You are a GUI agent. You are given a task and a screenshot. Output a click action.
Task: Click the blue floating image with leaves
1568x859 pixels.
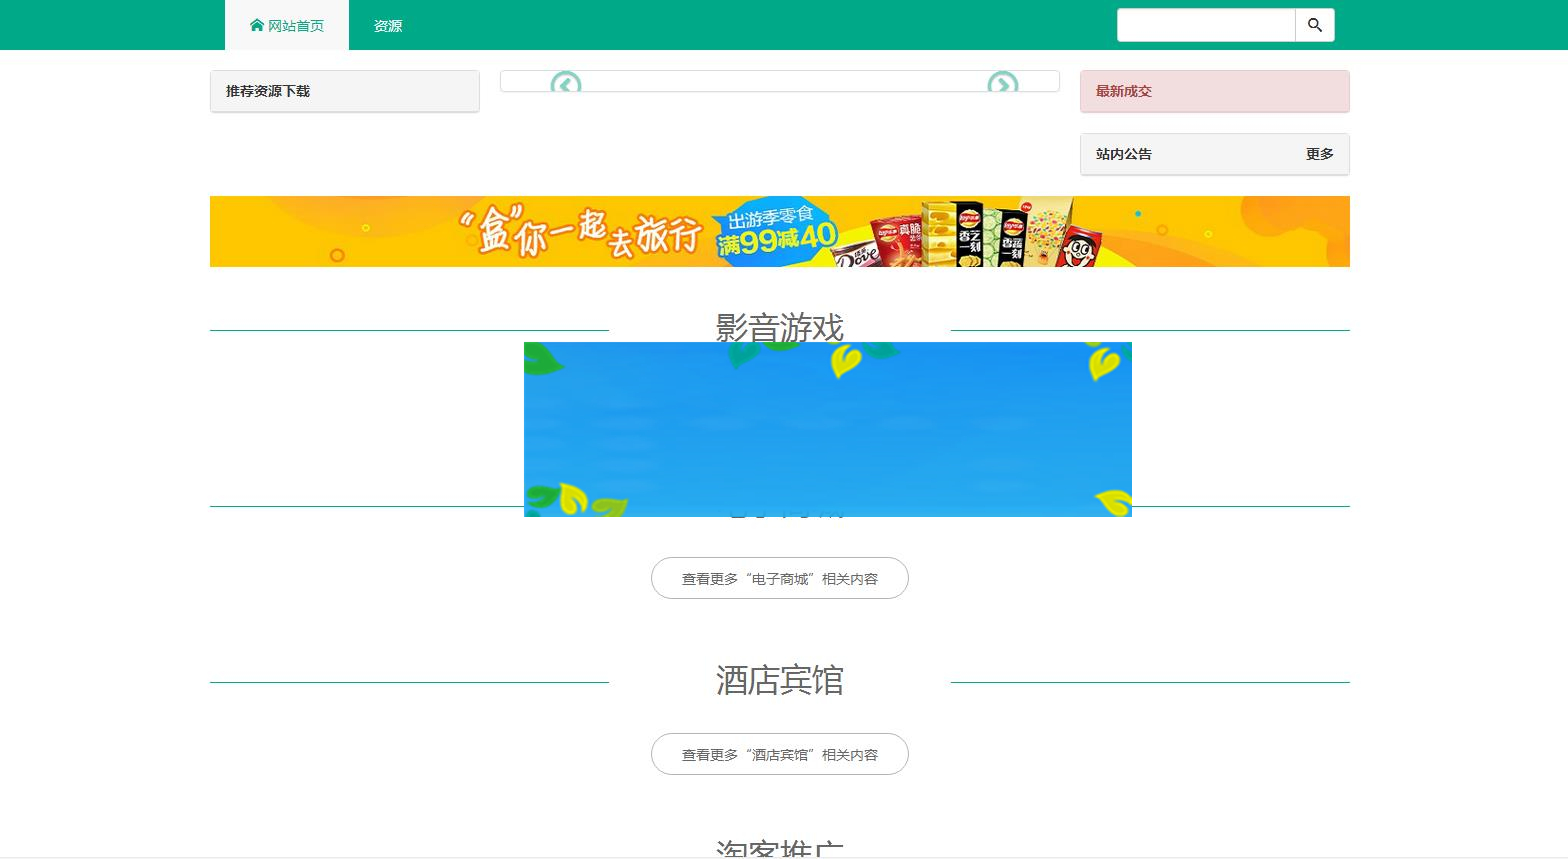pyautogui.click(x=827, y=430)
